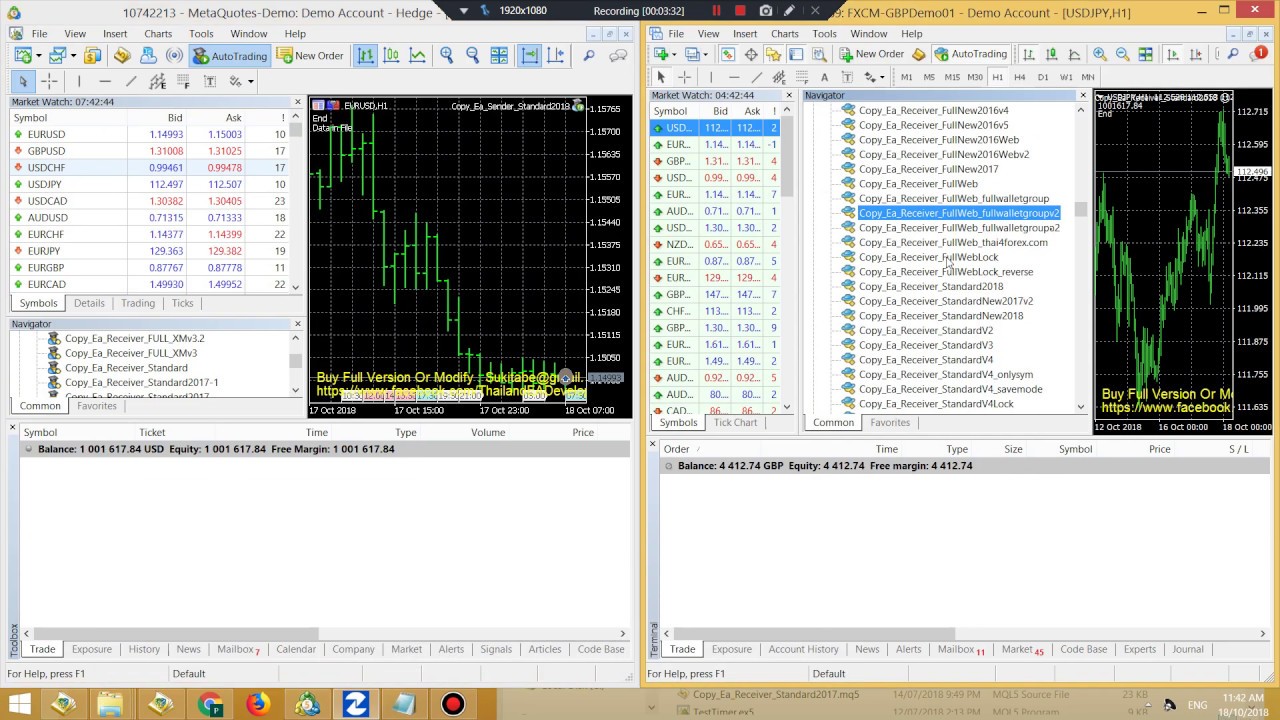
Task: Zoom out chart in left MetaQuotes window
Action: coord(472,56)
